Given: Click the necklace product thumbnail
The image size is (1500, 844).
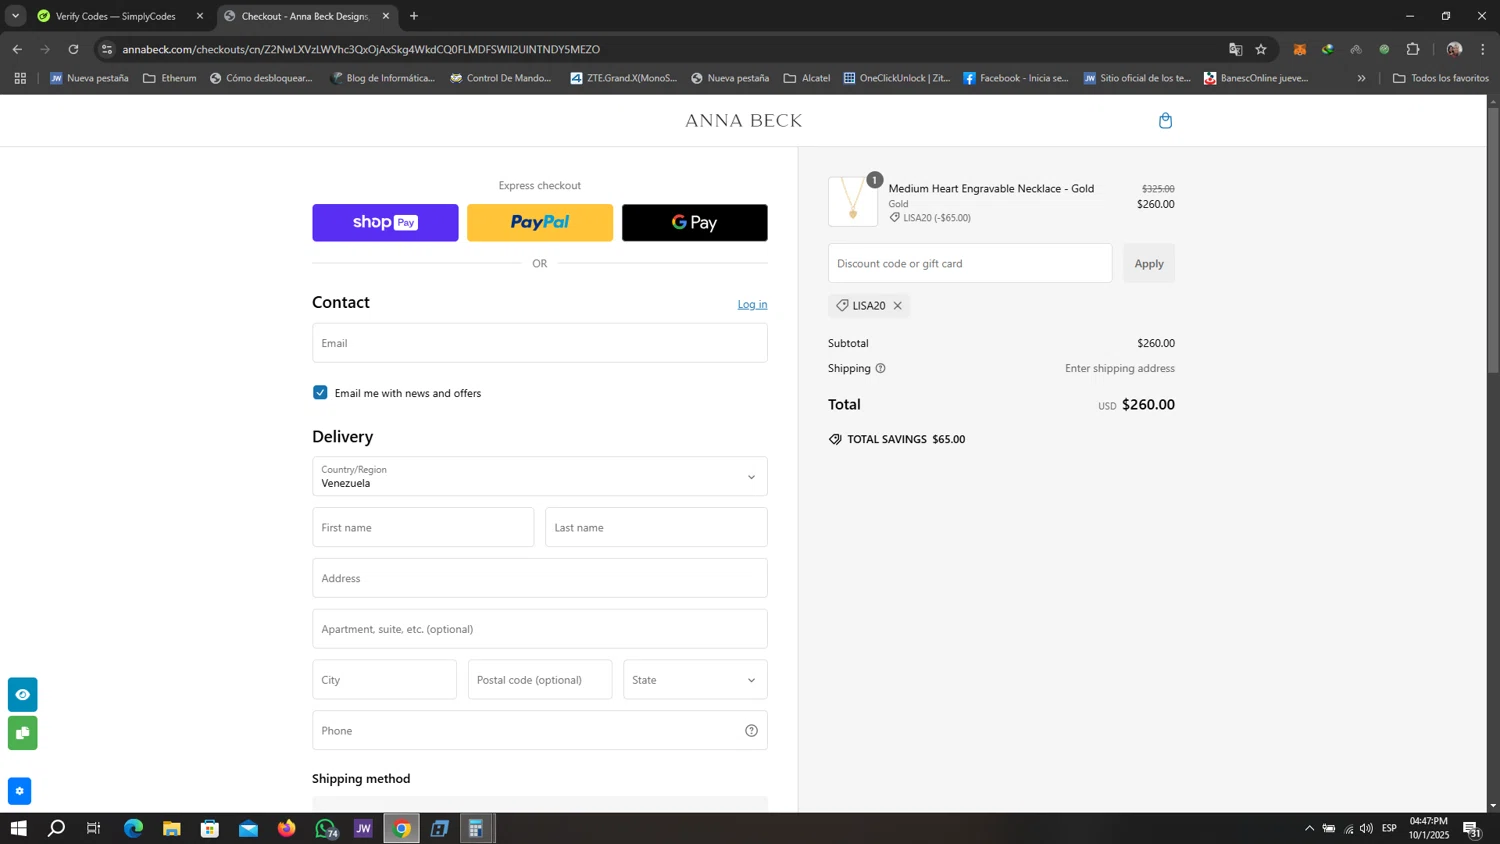Looking at the screenshot, I should 853,202.
